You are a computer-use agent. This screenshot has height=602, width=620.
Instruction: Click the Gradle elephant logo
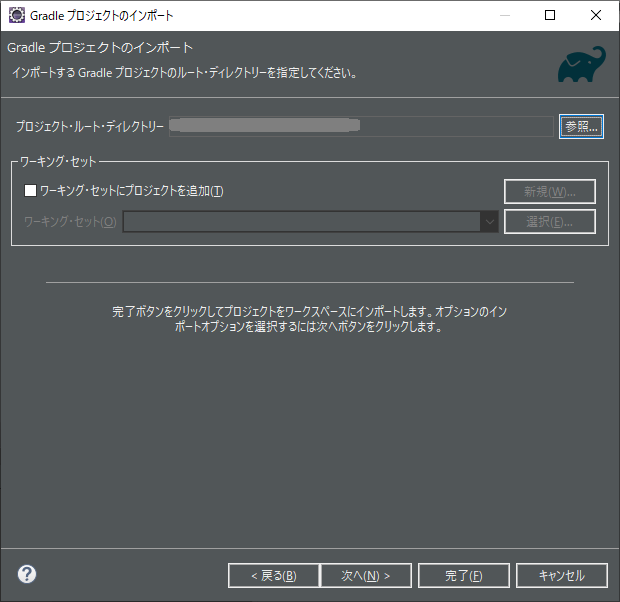[x=582, y=64]
